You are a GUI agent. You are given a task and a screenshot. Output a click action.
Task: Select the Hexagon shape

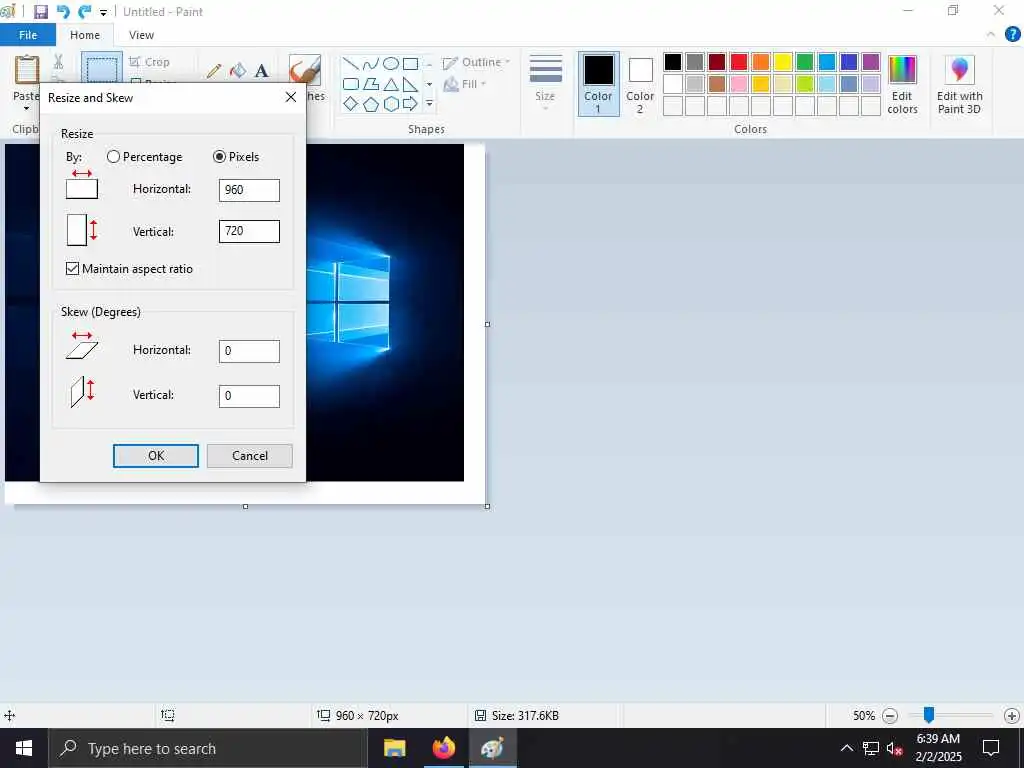pos(391,104)
